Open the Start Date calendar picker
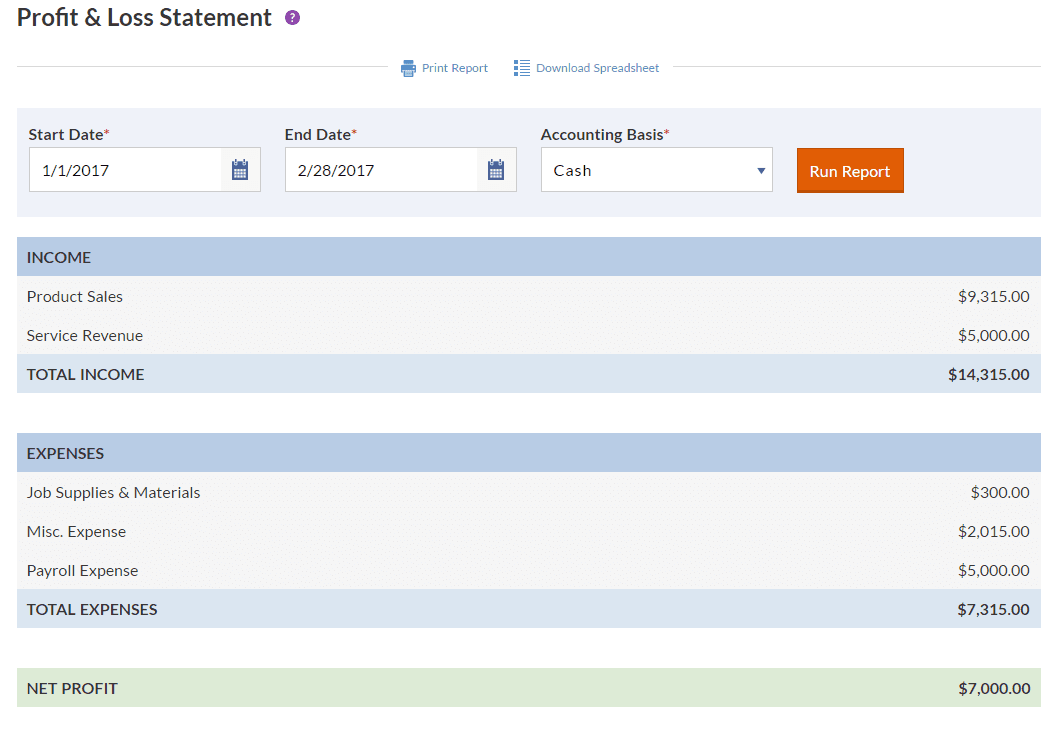This screenshot has height=743, width=1056. click(240, 170)
